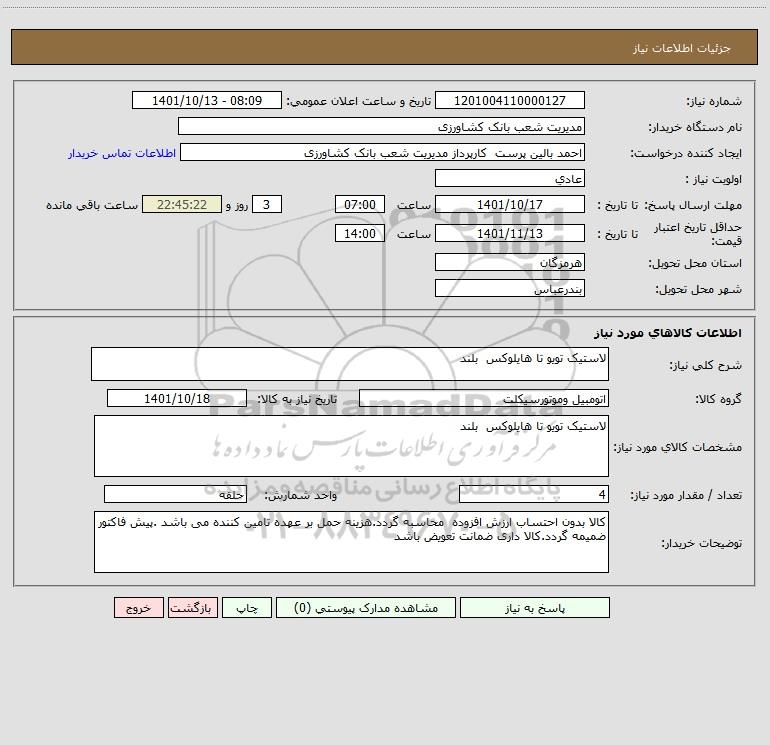
Task: Click the بازگشت back button
Action: [192, 607]
